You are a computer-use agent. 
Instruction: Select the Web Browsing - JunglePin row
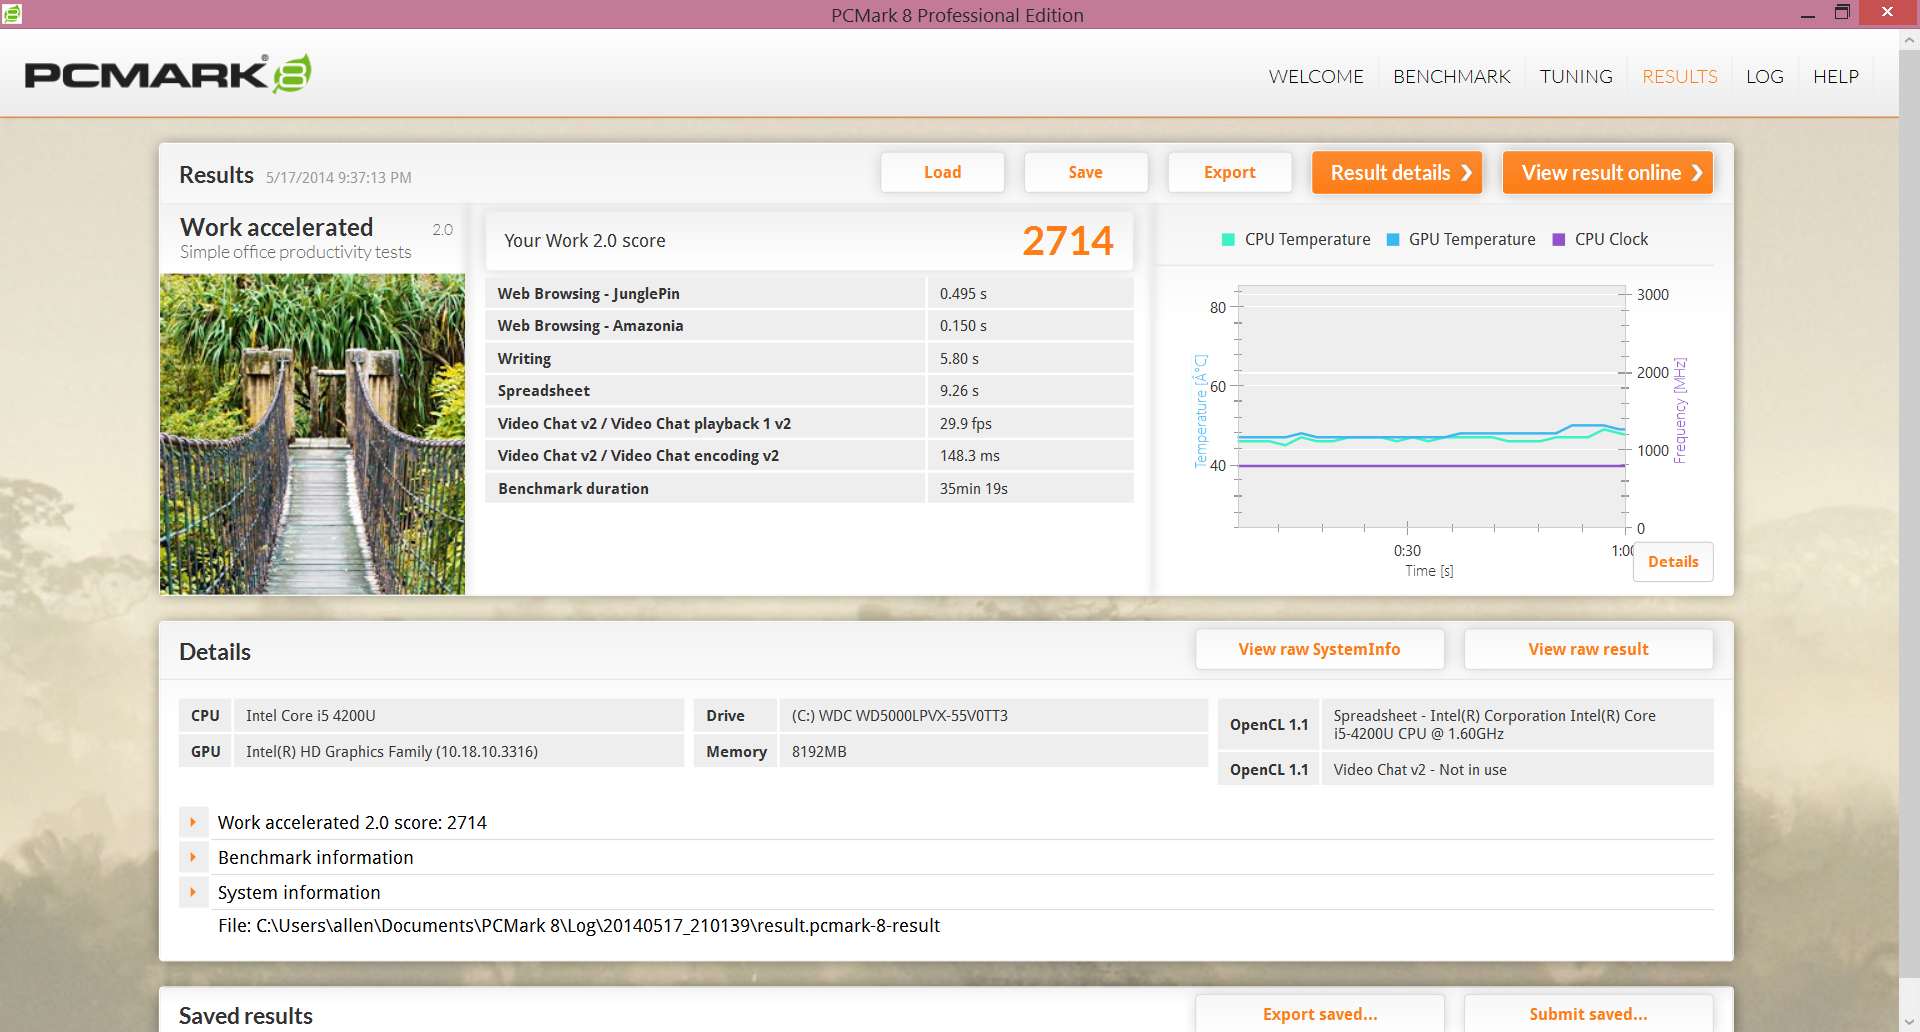click(x=809, y=293)
